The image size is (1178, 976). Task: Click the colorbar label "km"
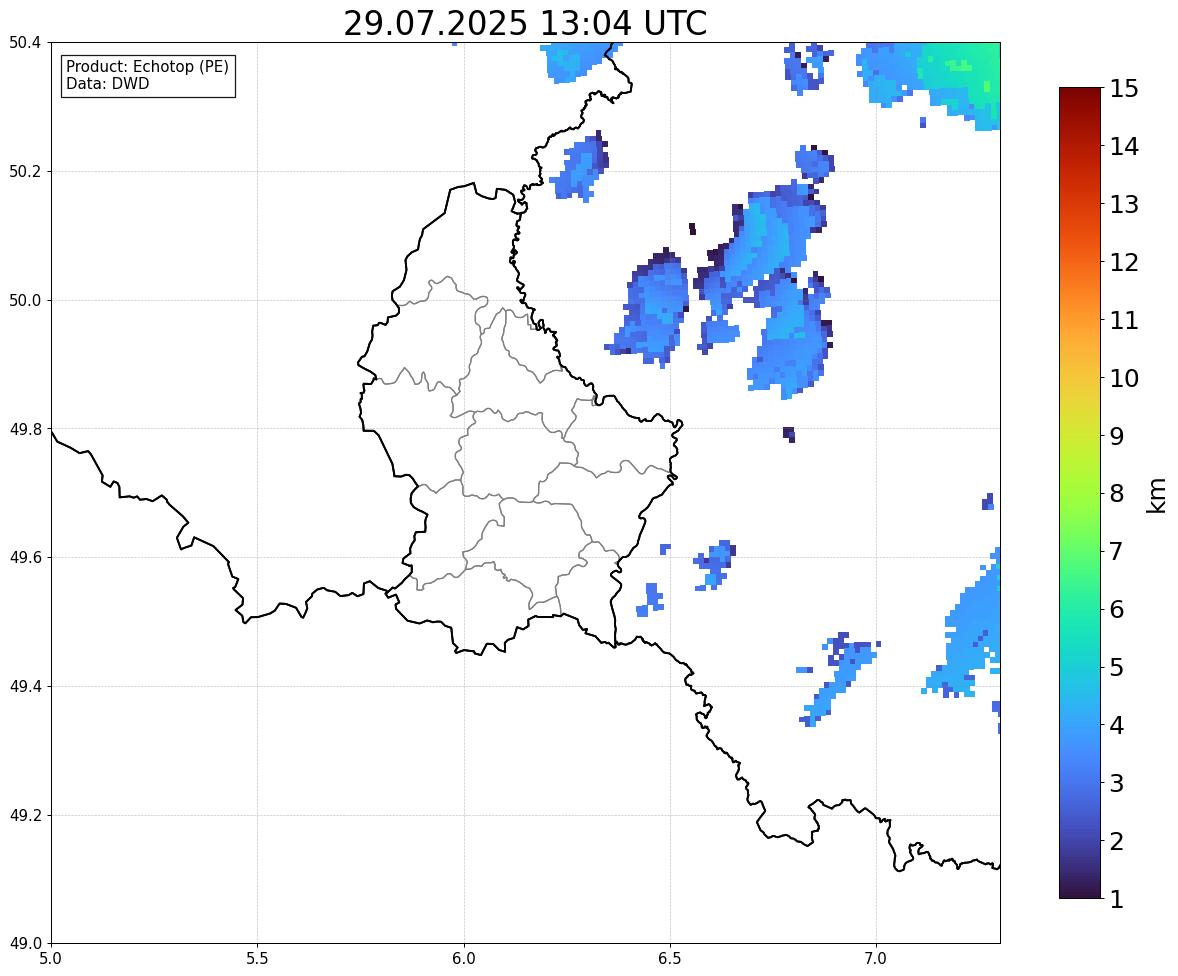pos(1157,495)
